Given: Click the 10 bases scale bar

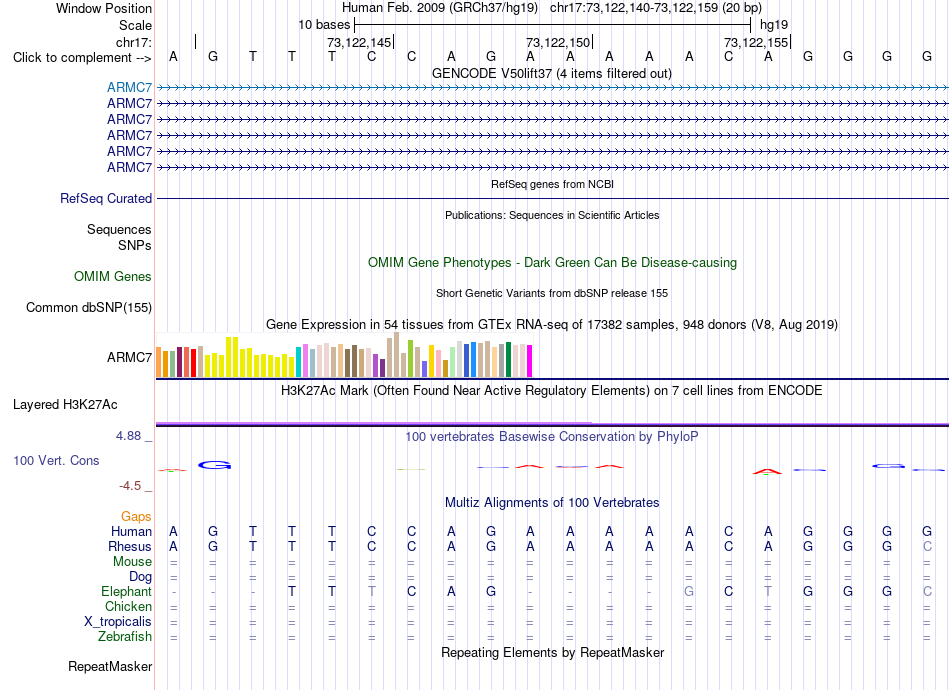Looking at the screenshot, I should point(553,25).
